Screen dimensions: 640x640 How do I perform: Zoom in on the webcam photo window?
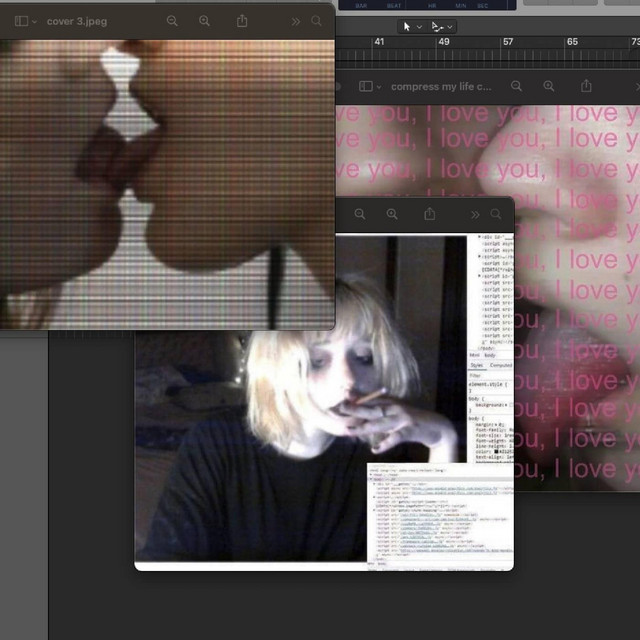click(392, 214)
